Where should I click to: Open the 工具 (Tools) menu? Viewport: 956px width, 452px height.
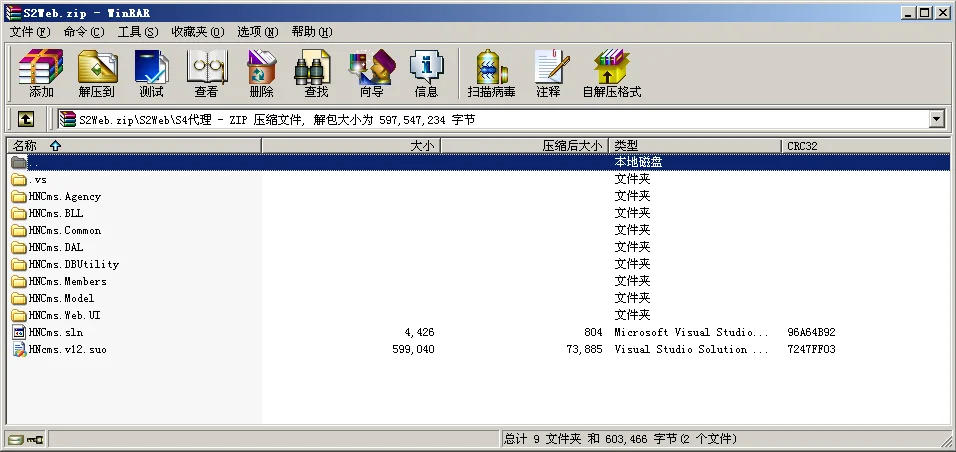[138, 32]
